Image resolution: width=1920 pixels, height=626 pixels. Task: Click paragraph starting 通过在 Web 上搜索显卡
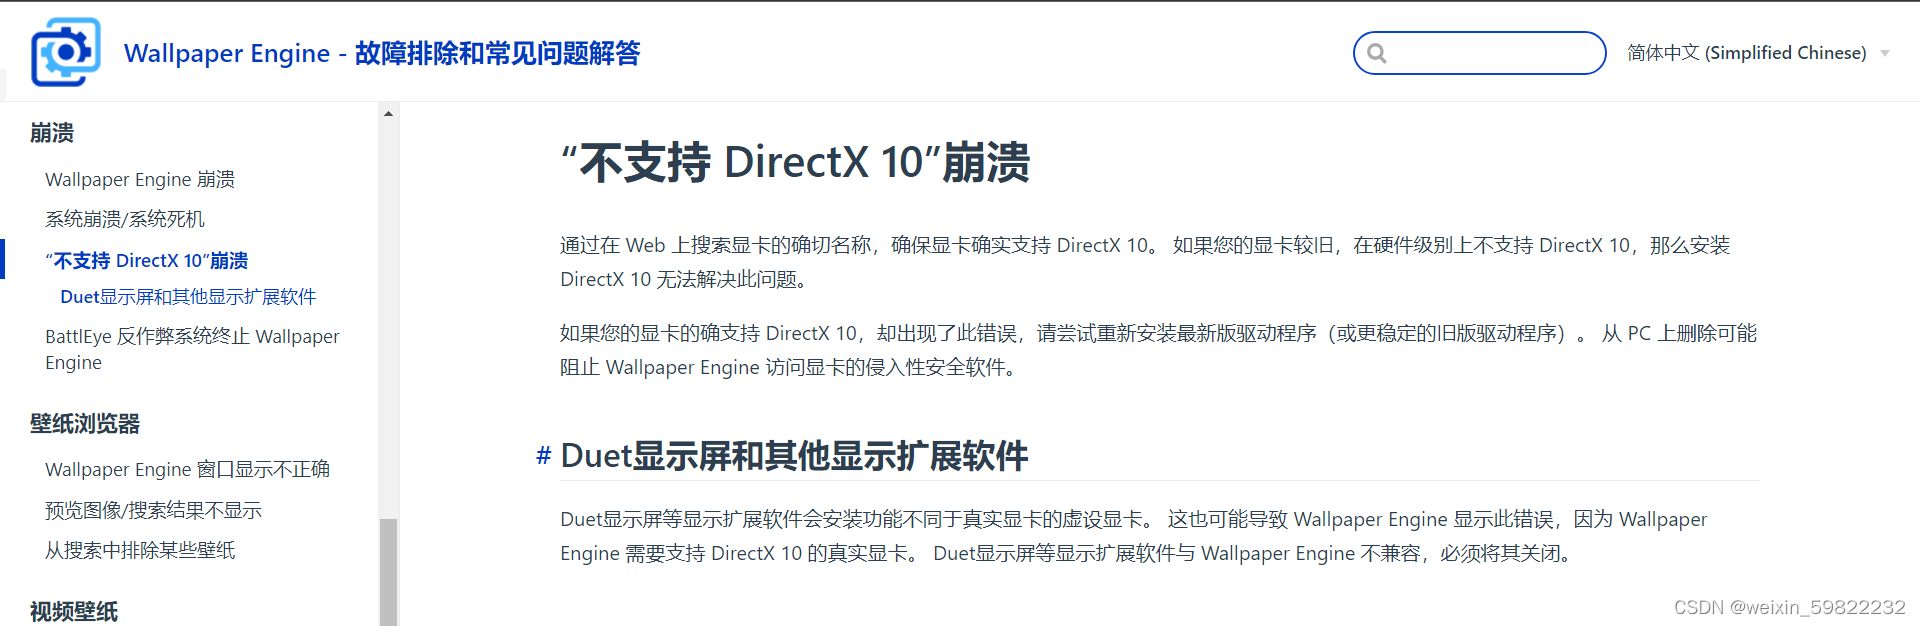pos(1145,262)
